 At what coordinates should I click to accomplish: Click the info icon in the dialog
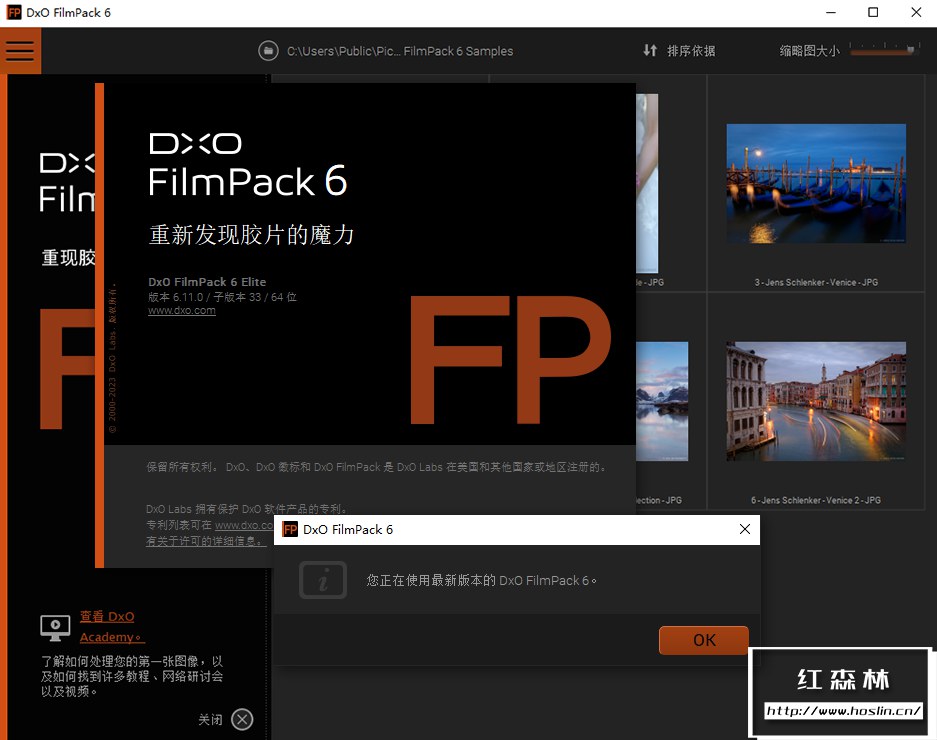[x=323, y=580]
